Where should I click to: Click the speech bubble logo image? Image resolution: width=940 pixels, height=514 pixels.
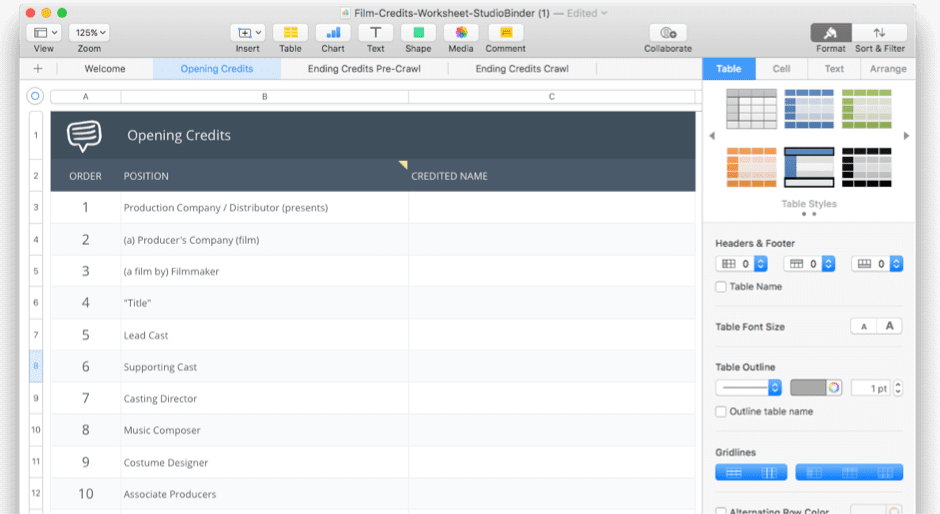[84, 136]
